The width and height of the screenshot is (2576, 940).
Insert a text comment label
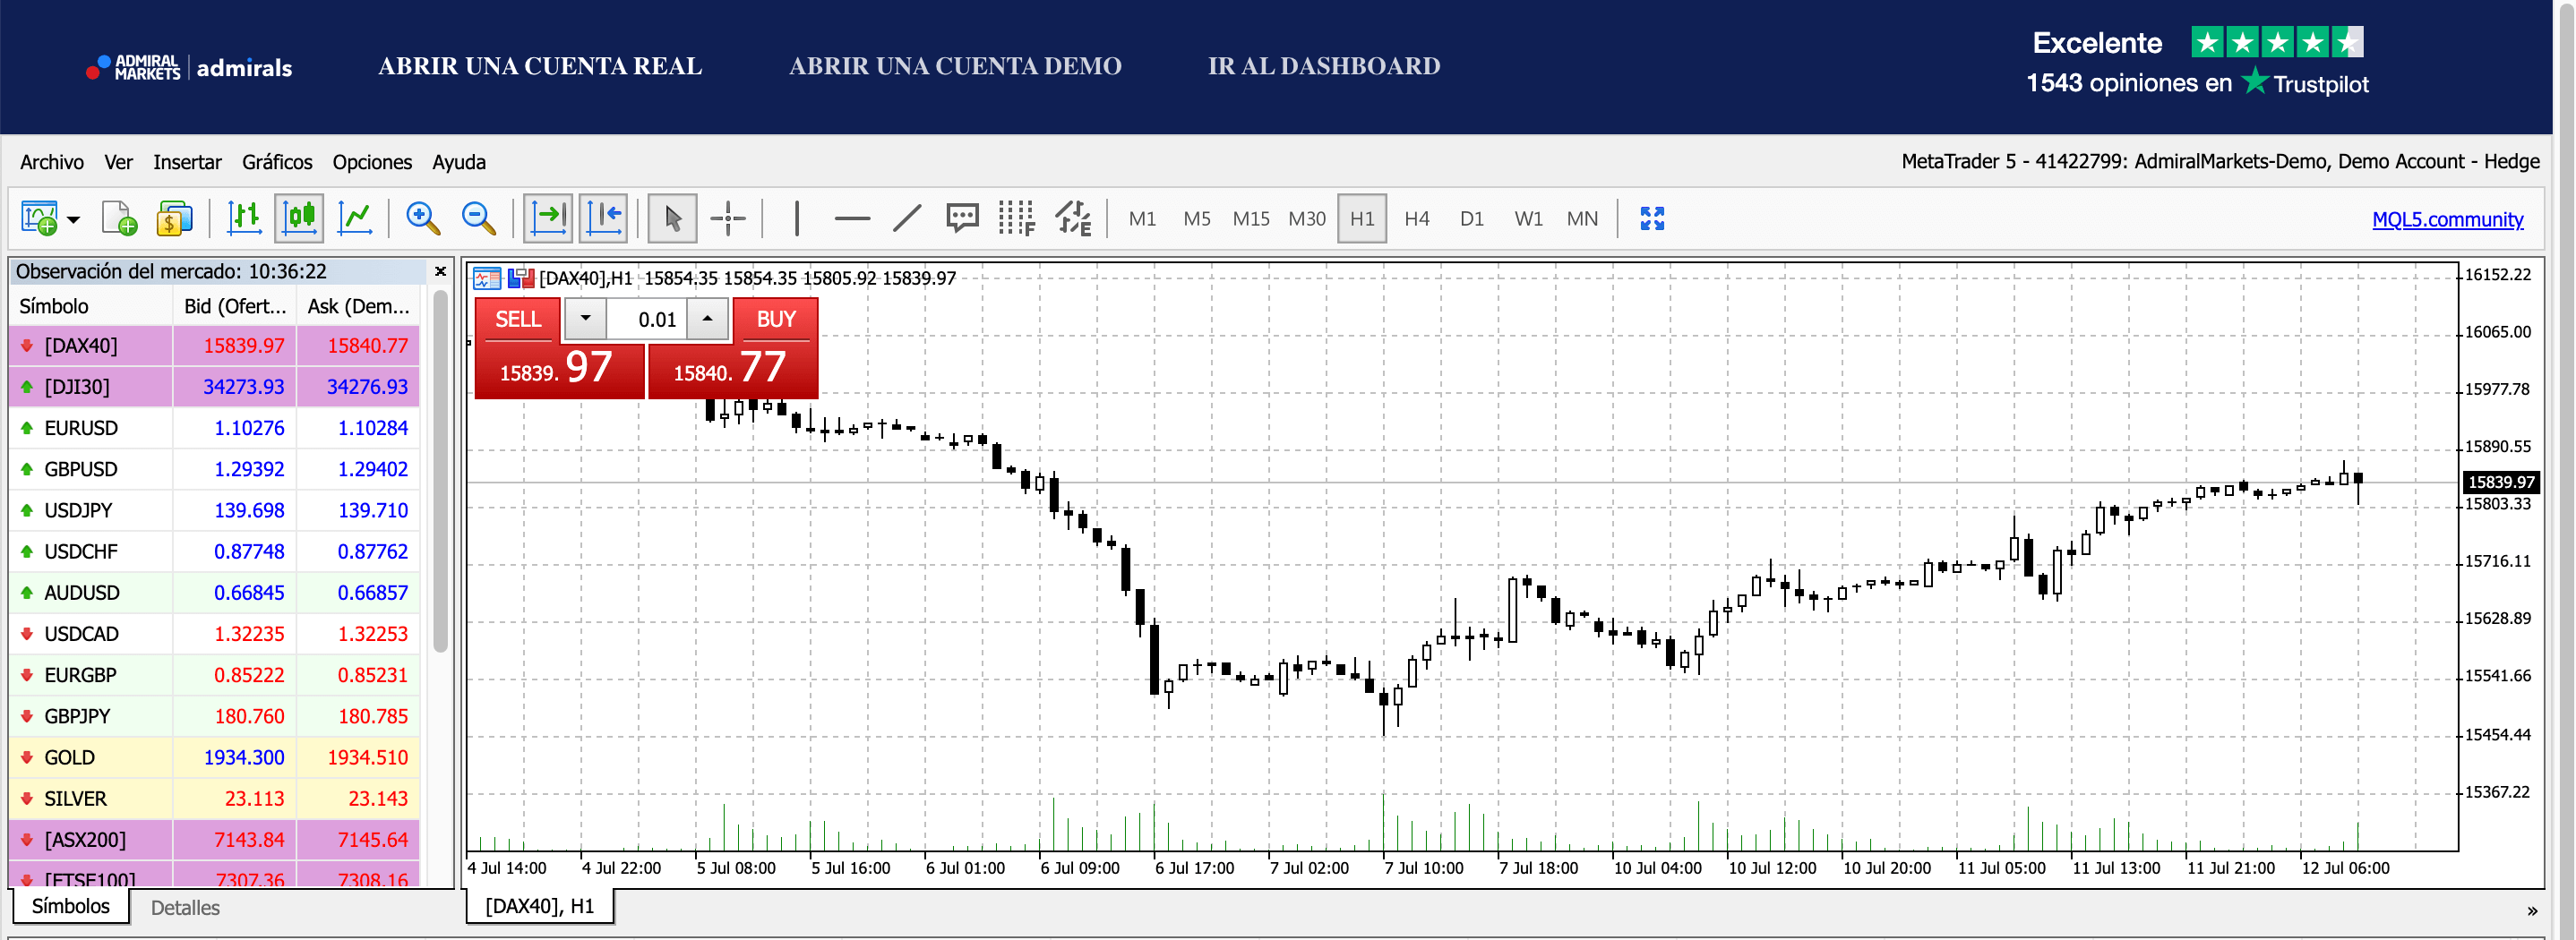(x=962, y=218)
